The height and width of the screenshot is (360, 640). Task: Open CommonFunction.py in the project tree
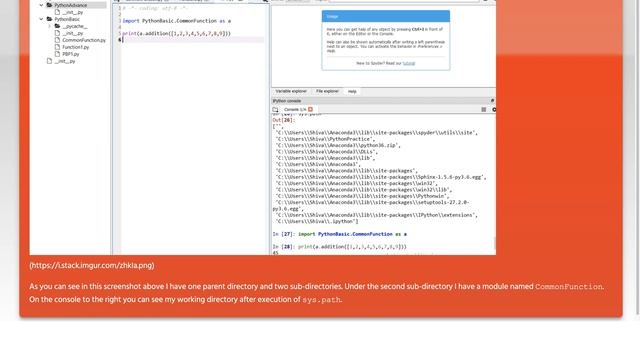pos(84,40)
